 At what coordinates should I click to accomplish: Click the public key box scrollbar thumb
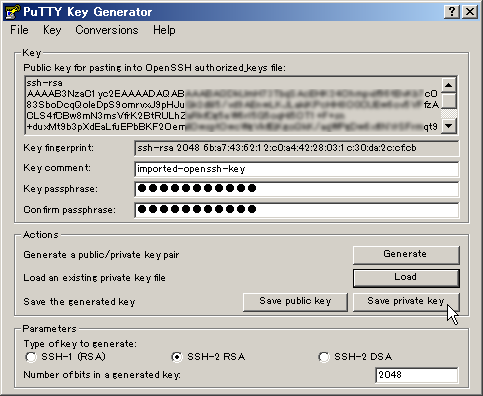pyautogui.click(x=449, y=101)
